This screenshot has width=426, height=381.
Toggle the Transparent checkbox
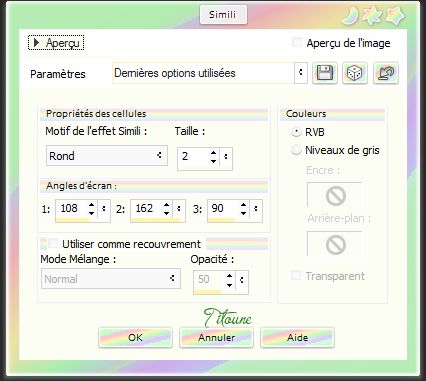[296, 275]
